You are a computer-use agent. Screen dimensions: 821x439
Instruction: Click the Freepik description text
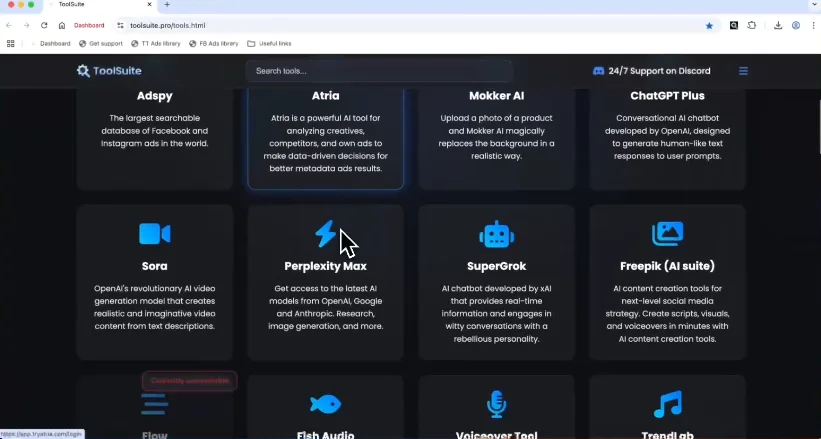[x=667, y=313]
